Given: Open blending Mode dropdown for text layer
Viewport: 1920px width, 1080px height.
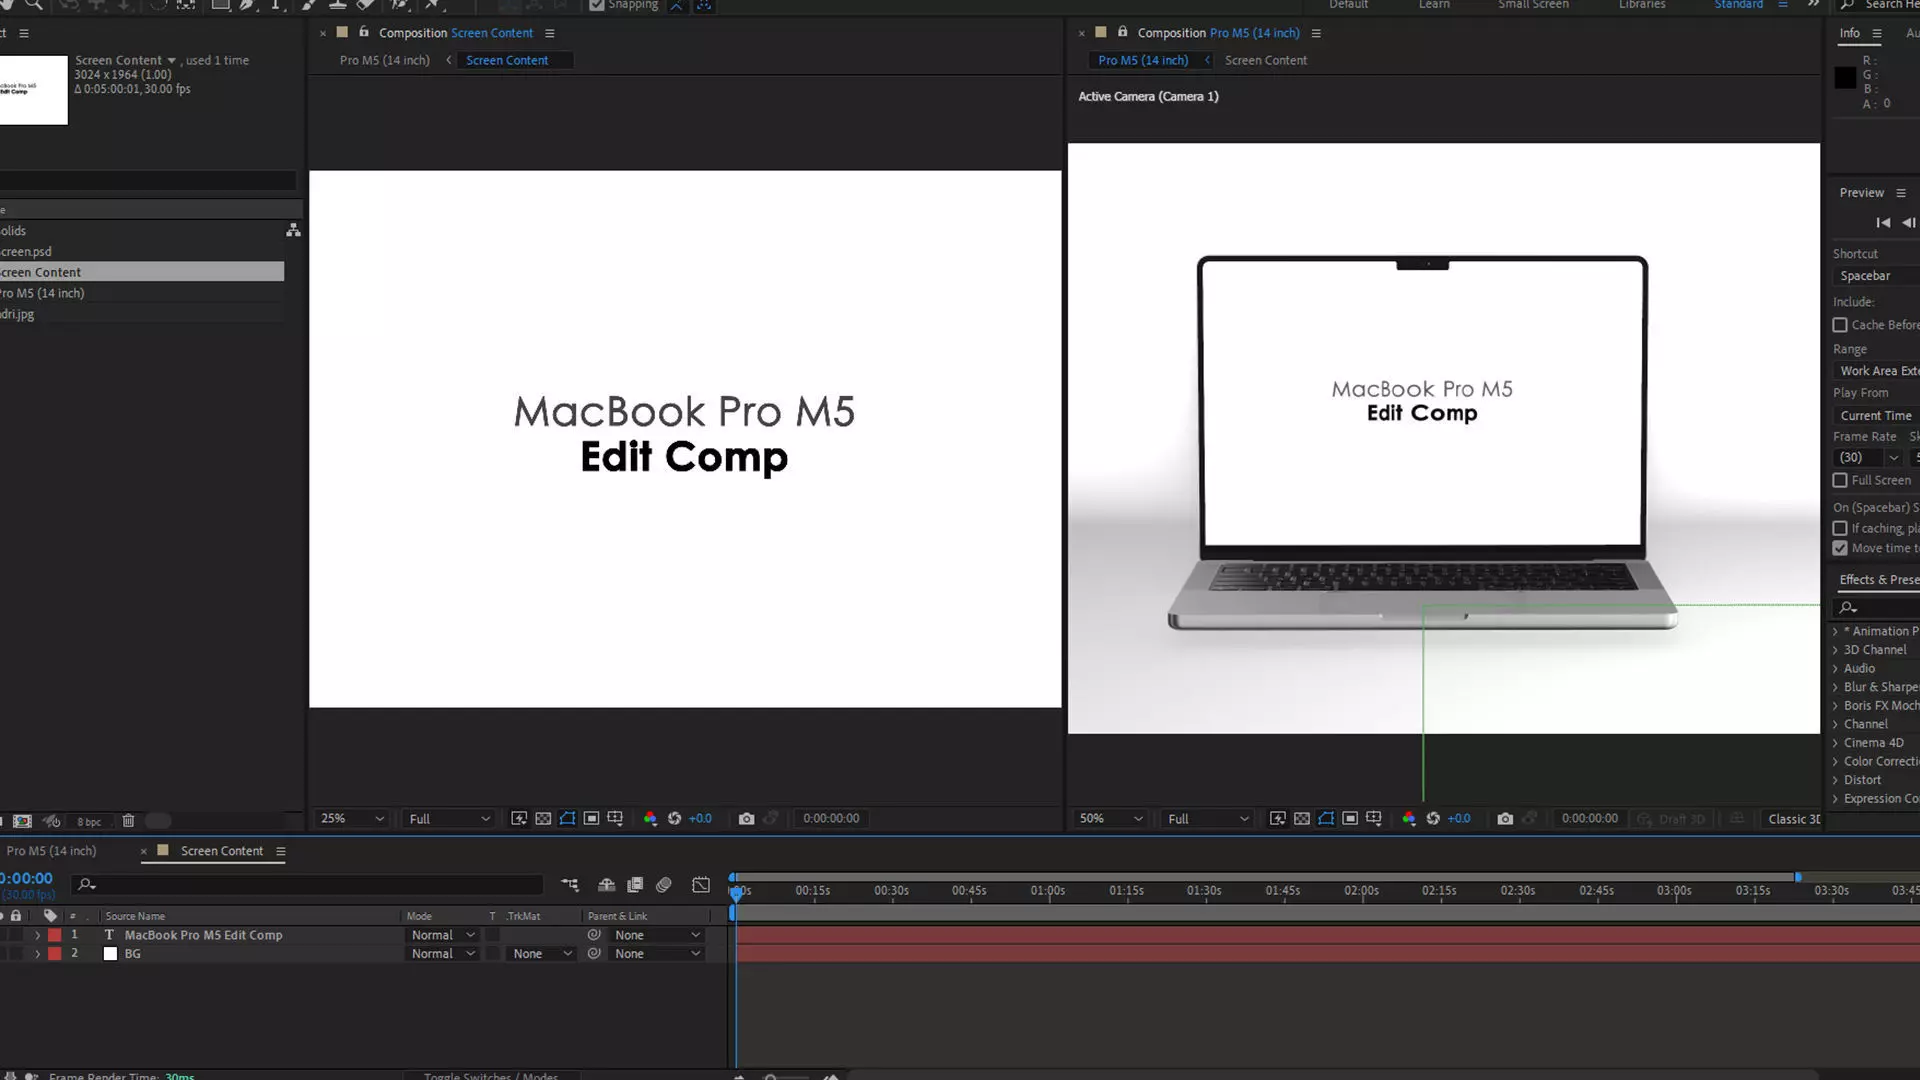Looking at the screenshot, I should (443, 935).
